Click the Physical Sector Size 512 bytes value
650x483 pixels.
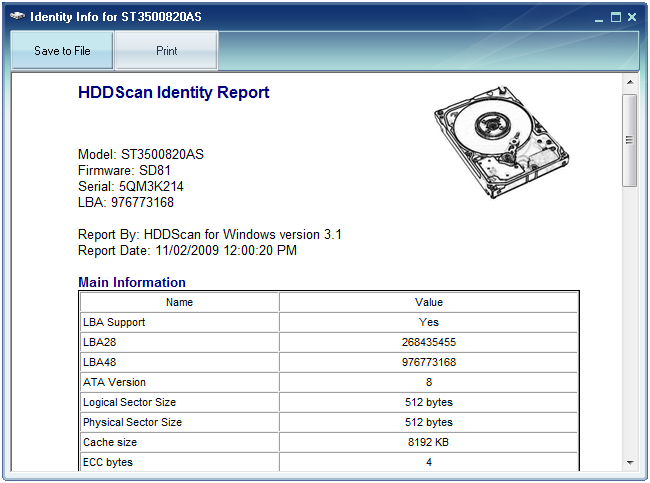(x=429, y=422)
